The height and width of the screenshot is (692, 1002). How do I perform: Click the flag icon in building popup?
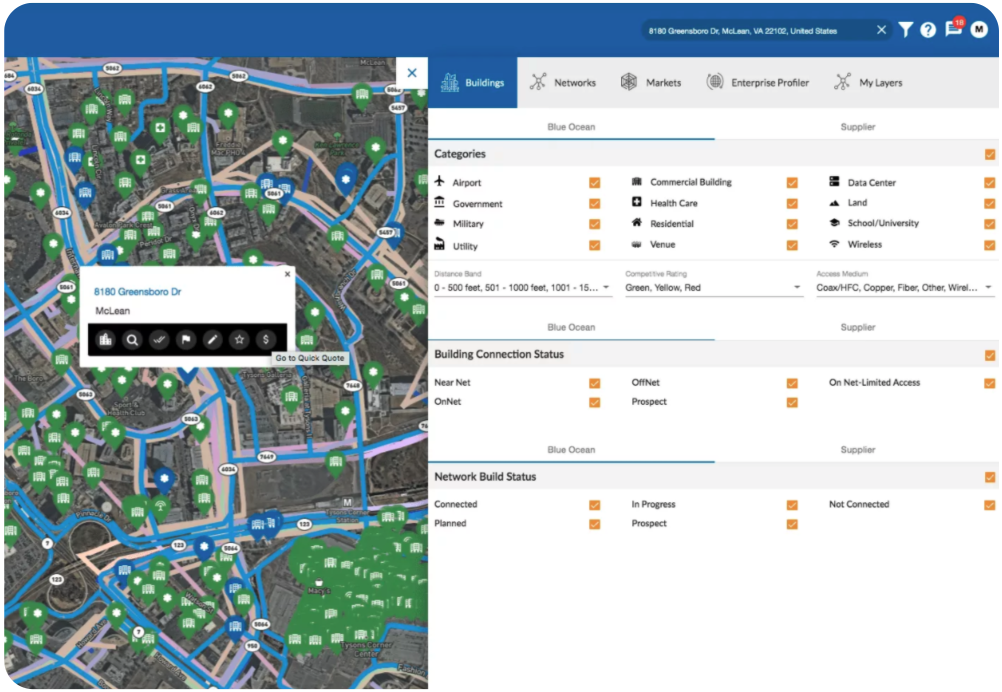tap(185, 340)
